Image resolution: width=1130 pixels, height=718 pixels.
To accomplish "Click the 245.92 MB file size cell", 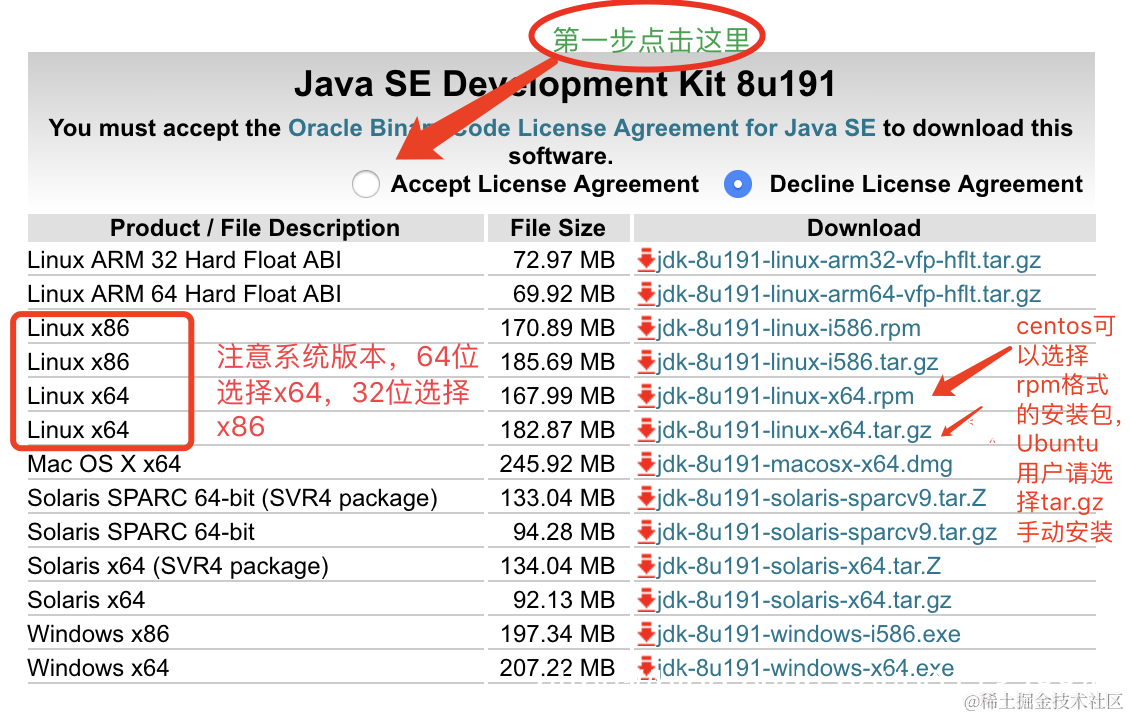I will click(x=558, y=464).
